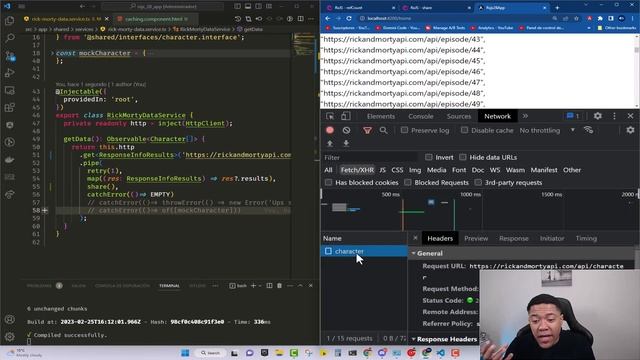
Task: Click the Windows taskbar Search box
Action: click(x=210, y=353)
